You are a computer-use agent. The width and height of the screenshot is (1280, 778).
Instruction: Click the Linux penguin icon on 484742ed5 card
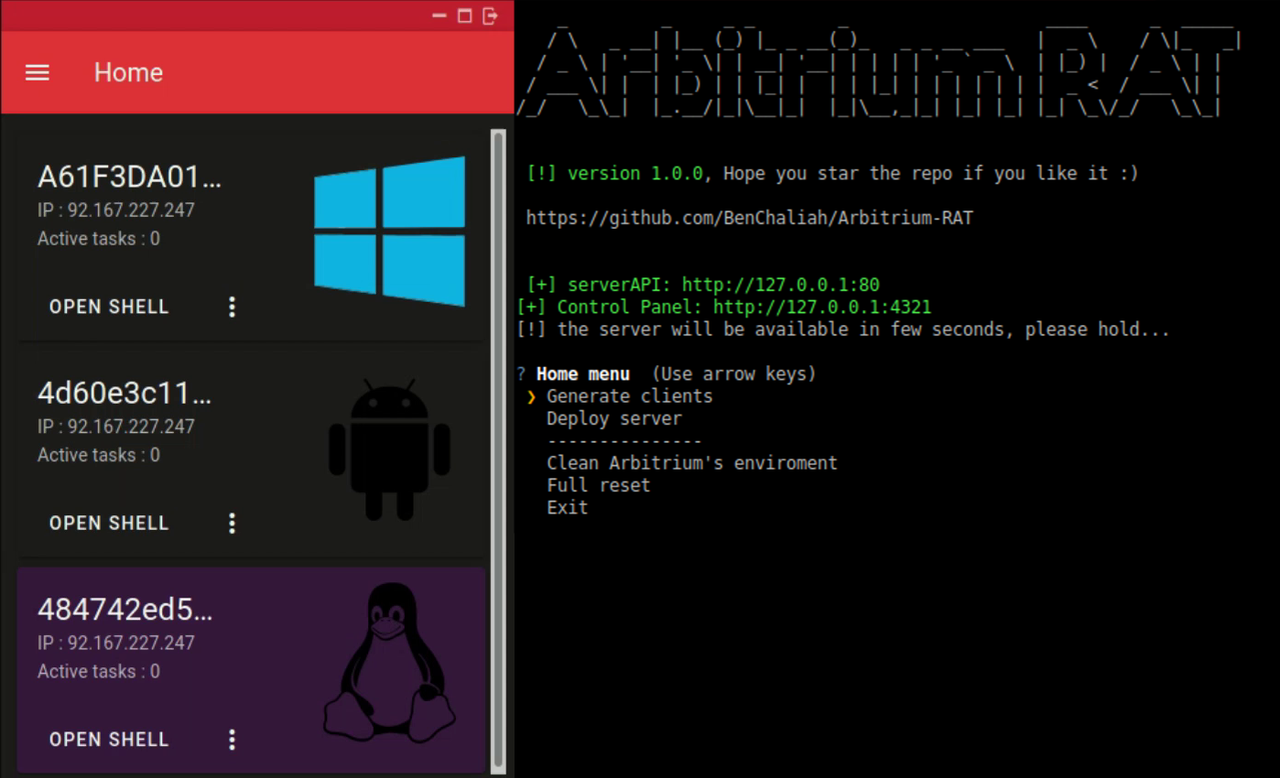tap(390, 663)
